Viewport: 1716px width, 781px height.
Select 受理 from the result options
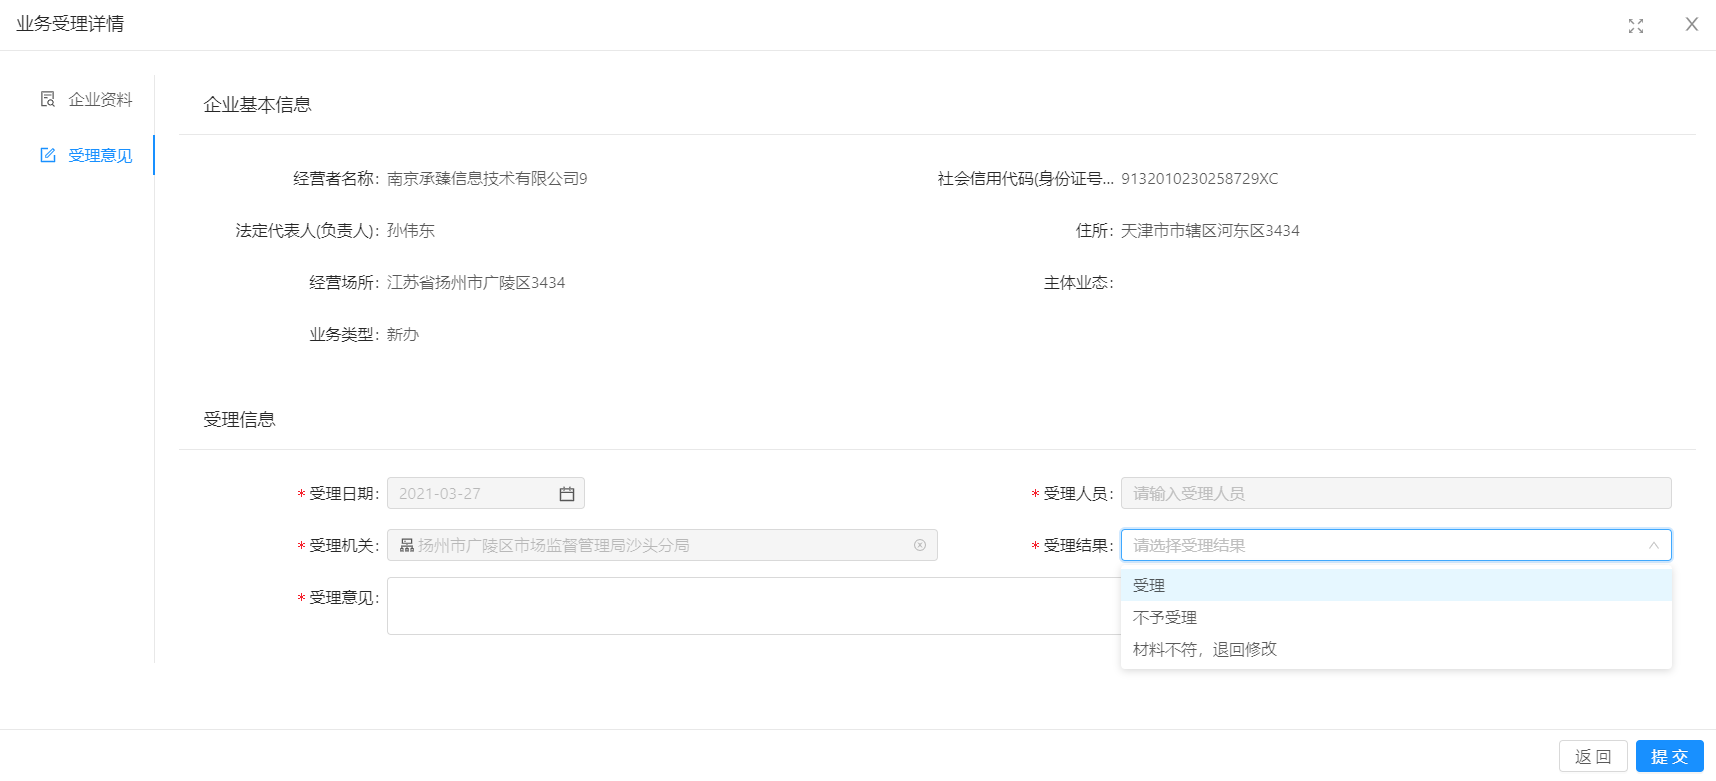1149,586
